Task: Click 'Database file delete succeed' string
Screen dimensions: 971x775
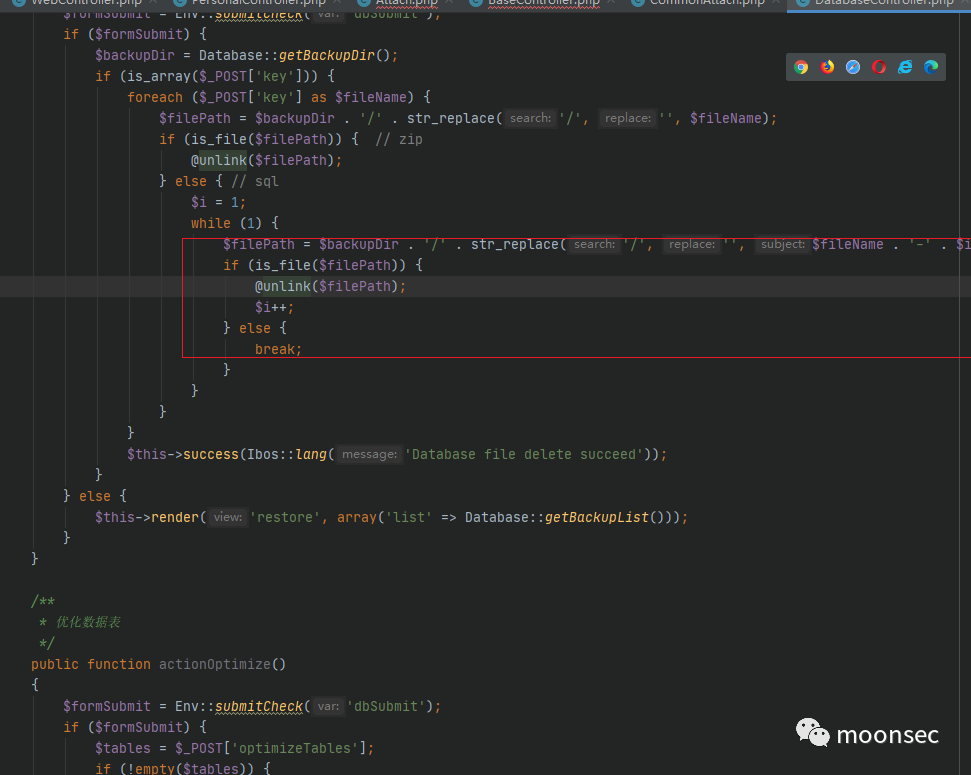Action: click(524, 454)
